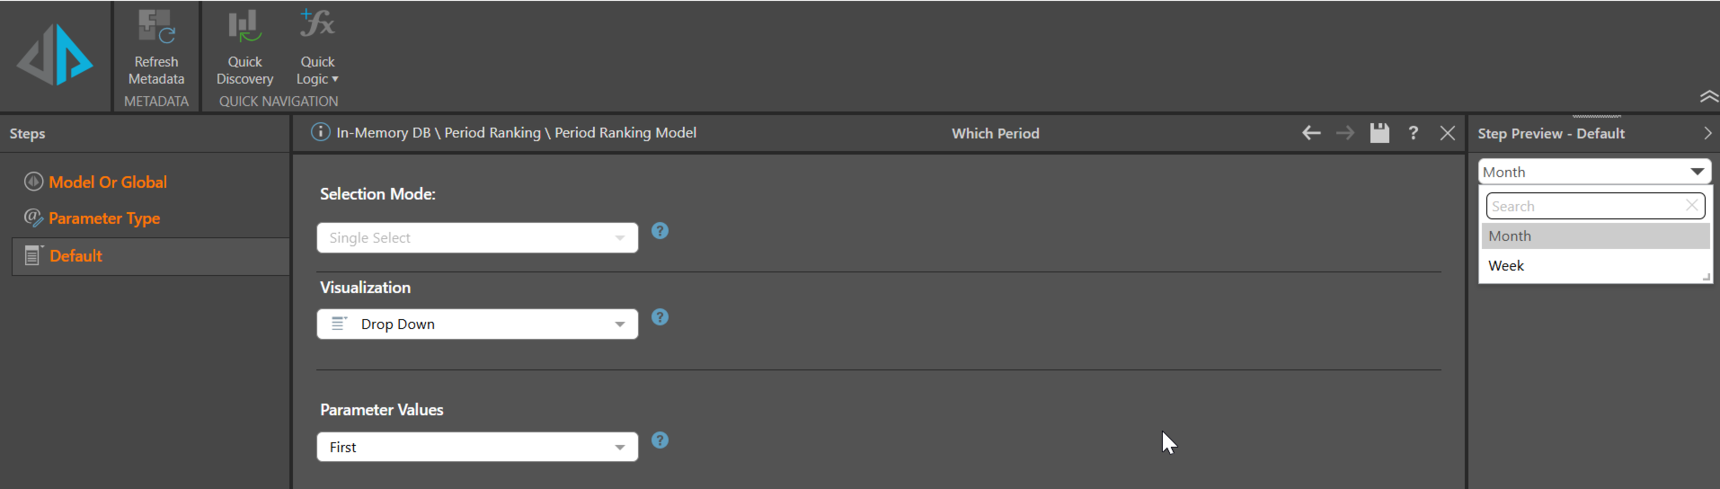Collapse the Month dropdown in Step Preview
Viewport: 1720px width, 489px height.
click(x=1696, y=172)
